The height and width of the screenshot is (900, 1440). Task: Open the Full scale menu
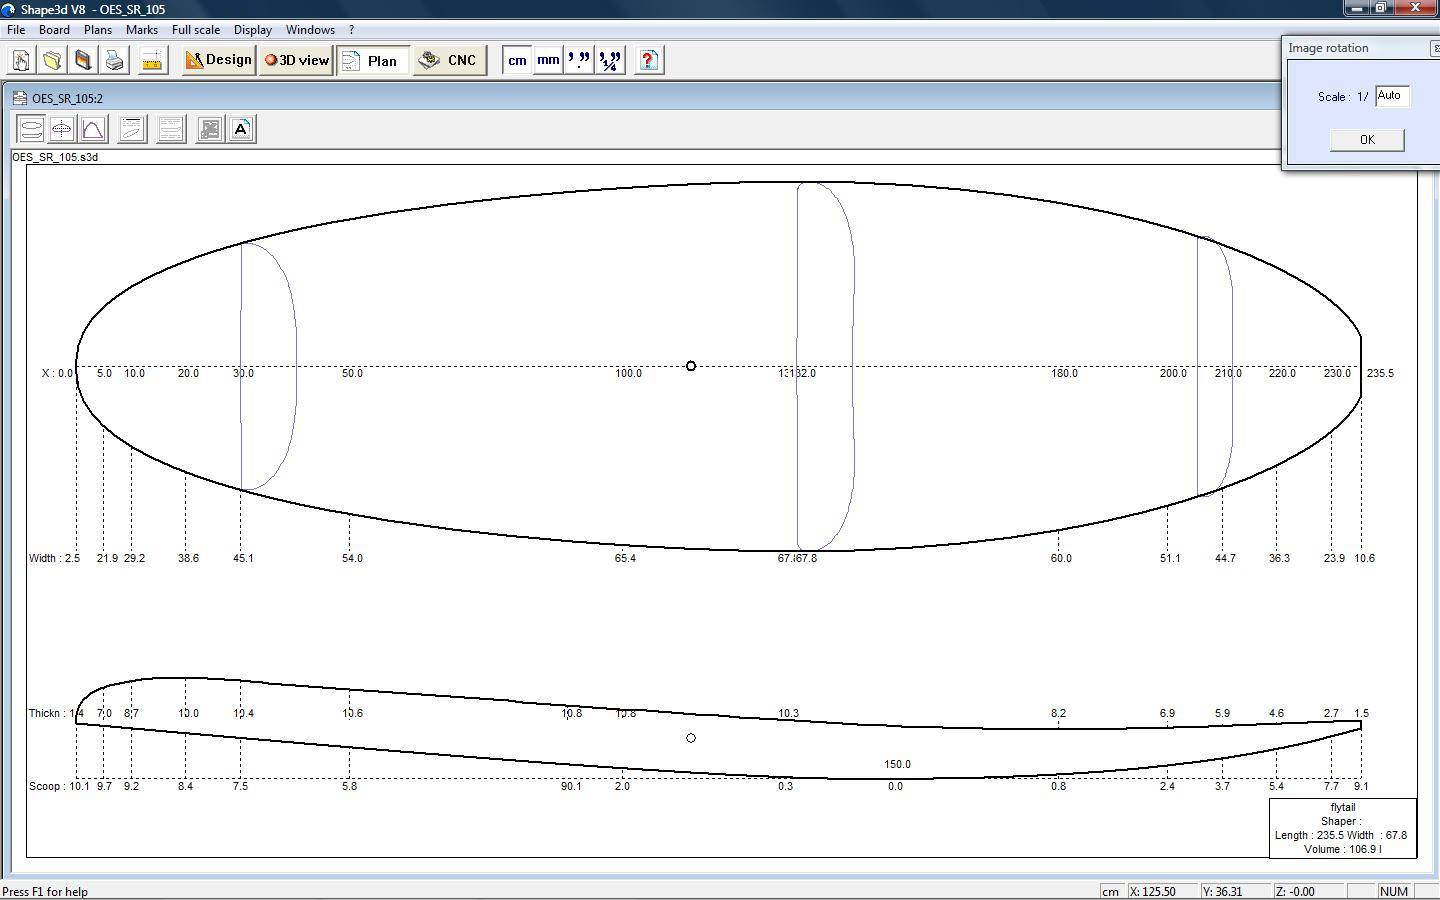point(196,30)
